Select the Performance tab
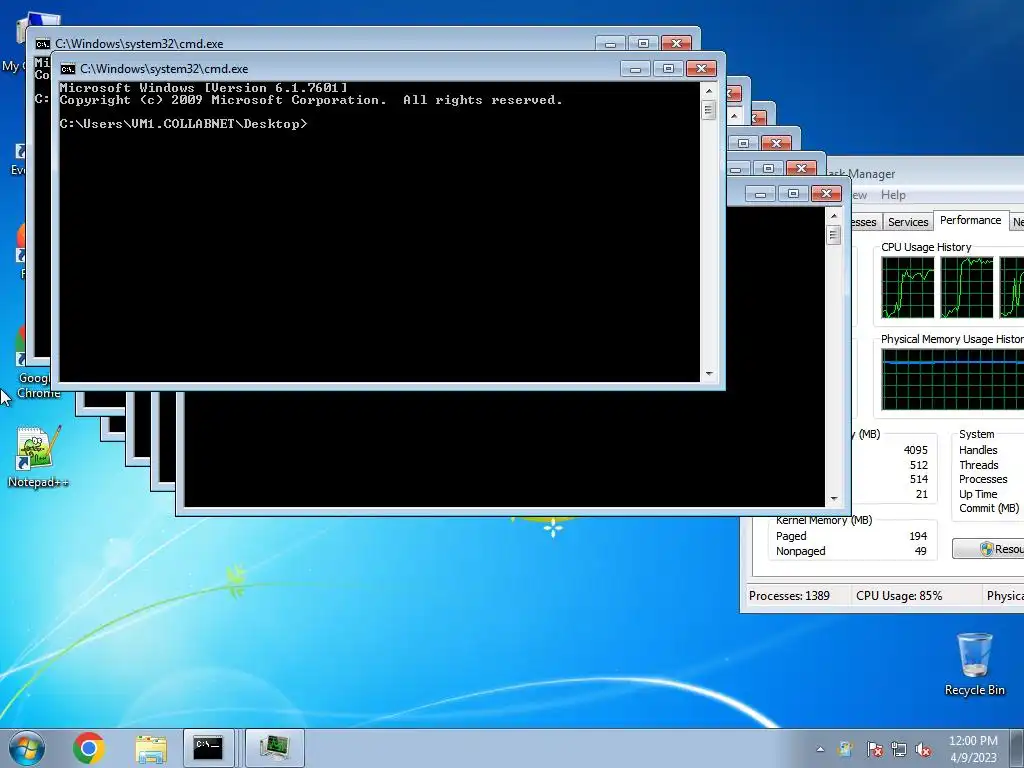The image size is (1024, 768). point(970,220)
